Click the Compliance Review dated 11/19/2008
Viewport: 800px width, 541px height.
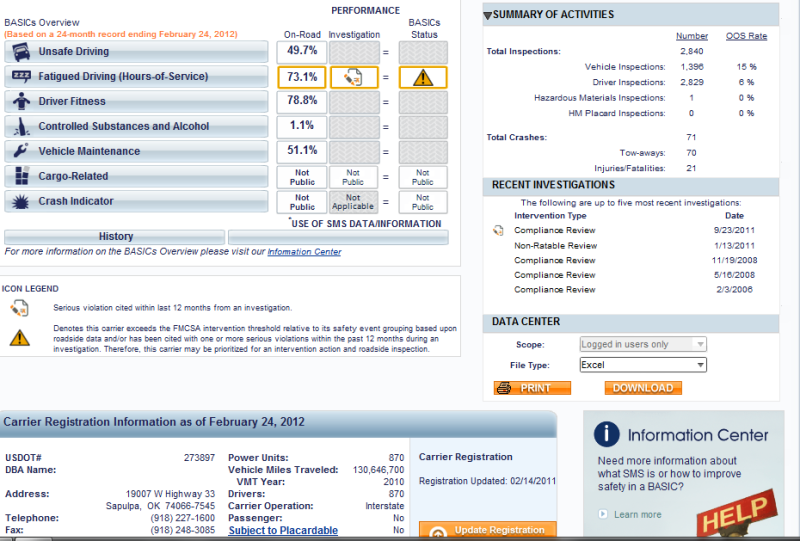(555, 261)
